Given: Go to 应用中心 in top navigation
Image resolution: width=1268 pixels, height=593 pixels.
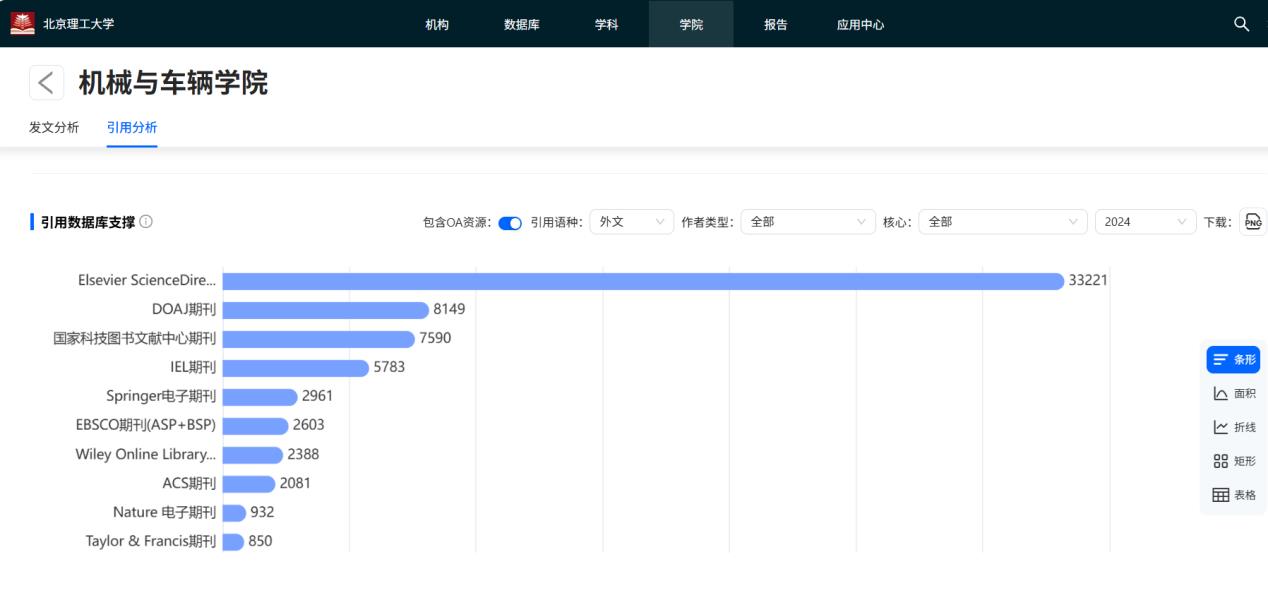Looking at the screenshot, I should click(x=860, y=24).
